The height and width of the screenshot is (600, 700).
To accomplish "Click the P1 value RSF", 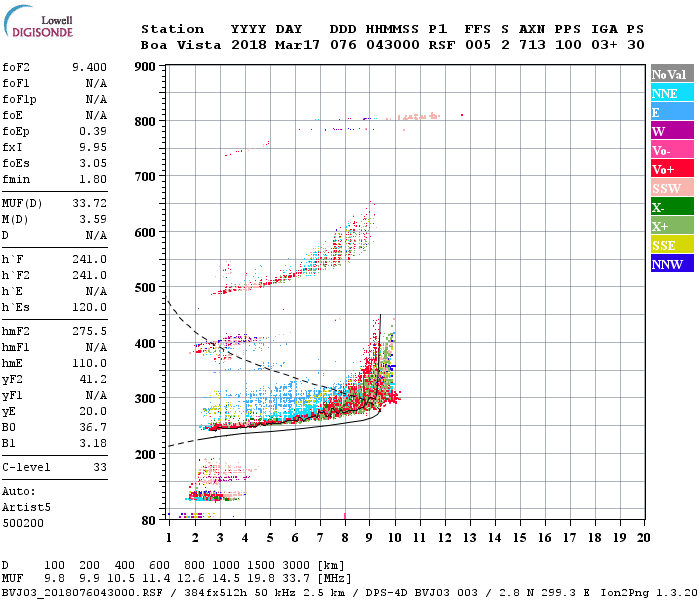I will (x=442, y=45).
